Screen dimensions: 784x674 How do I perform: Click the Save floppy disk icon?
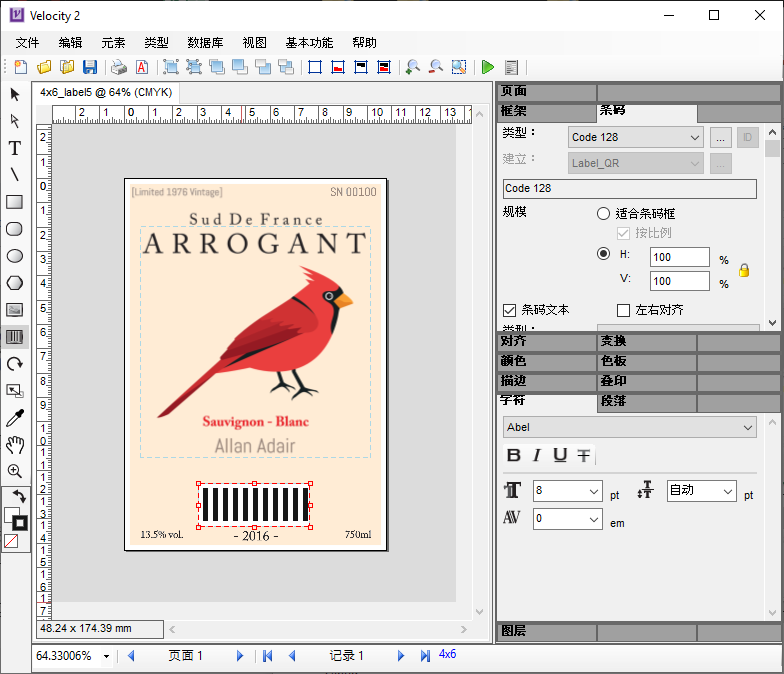click(x=90, y=67)
